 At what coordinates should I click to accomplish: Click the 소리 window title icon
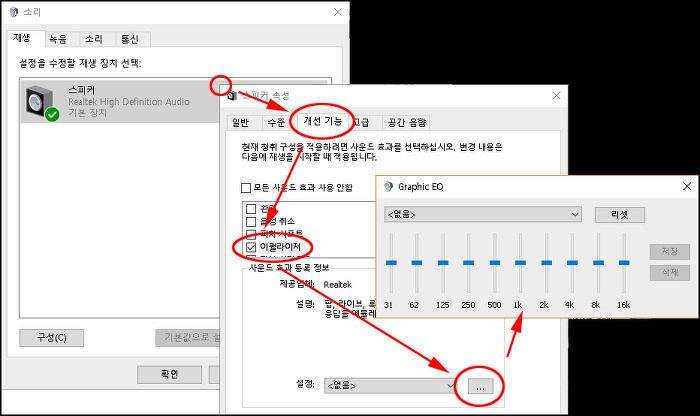click(13, 12)
